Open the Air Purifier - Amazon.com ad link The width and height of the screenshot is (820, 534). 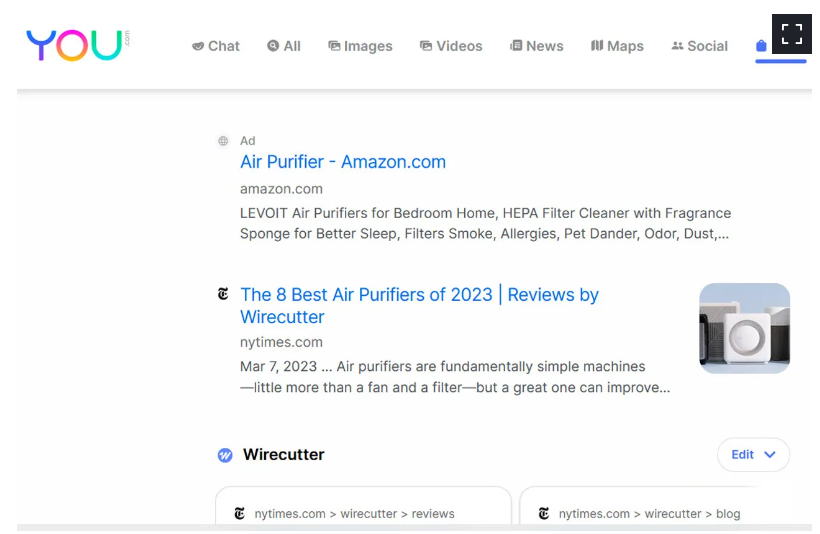[x=343, y=162]
